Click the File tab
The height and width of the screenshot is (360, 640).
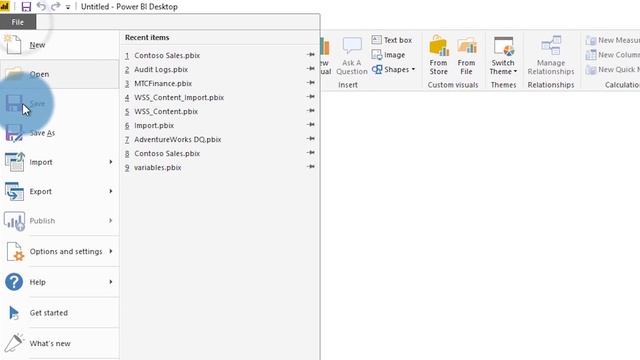point(18,22)
